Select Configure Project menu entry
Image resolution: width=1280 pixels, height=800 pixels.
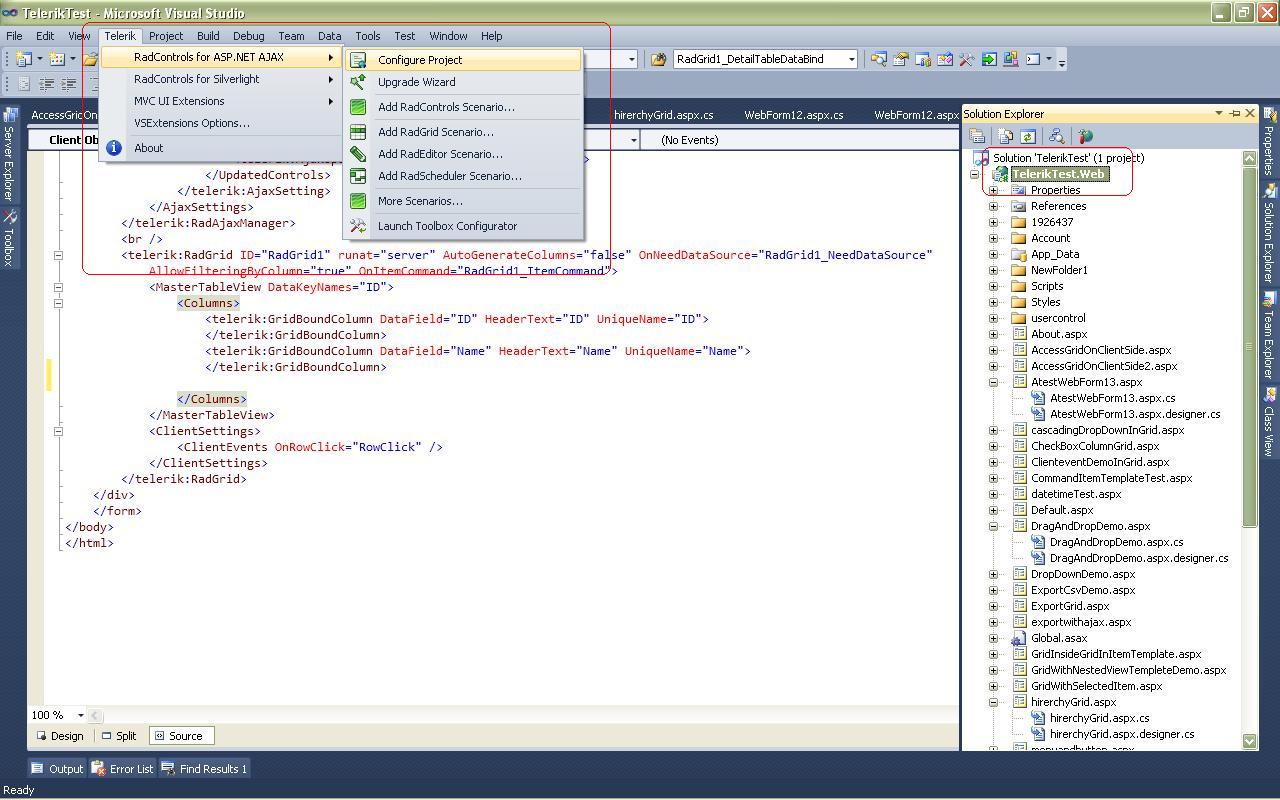pos(420,60)
